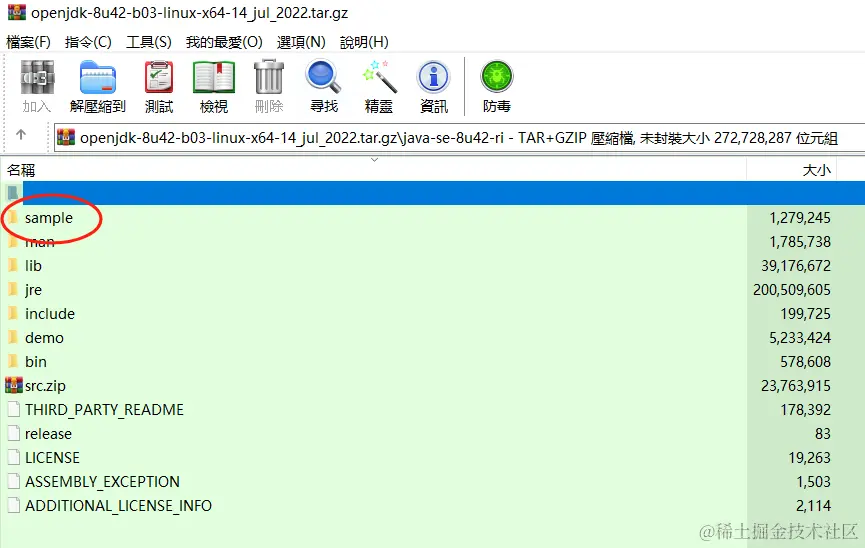Open the Favorites (我的最愛) menu
Viewport: 865px width, 548px height.
pos(224,42)
